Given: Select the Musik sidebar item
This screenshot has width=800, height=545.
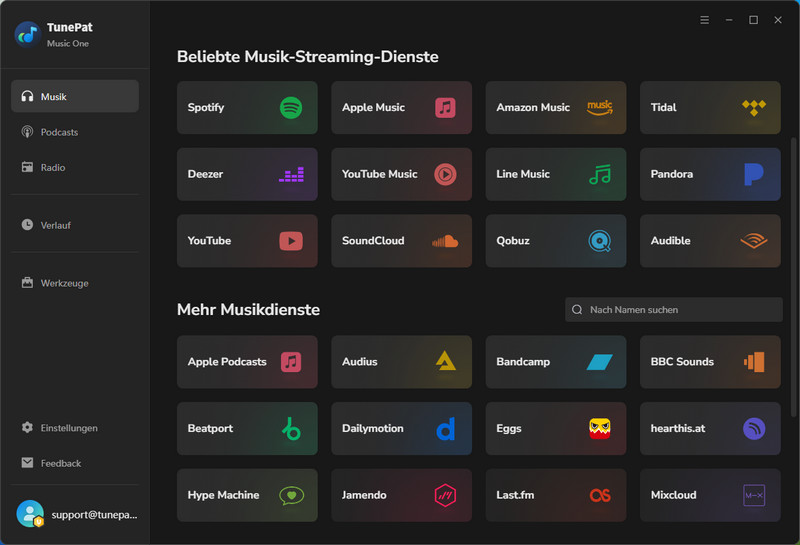Looking at the screenshot, I should coord(74,96).
